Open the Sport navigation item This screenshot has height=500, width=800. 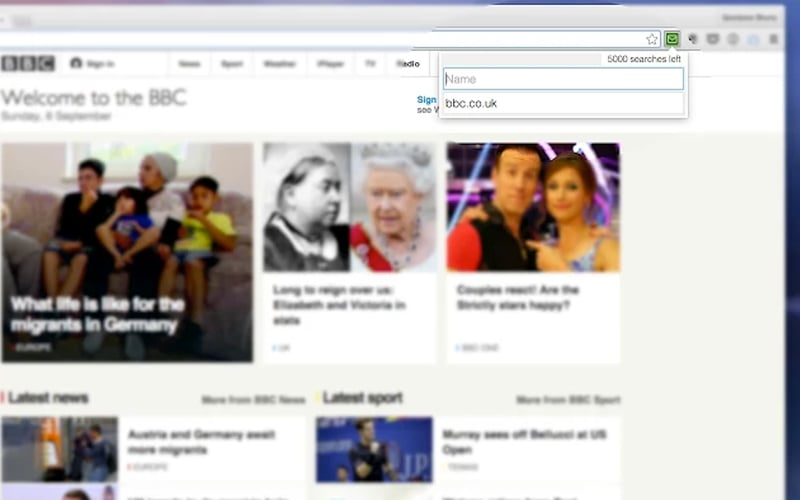pyautogui.click(x=232, y=64)
